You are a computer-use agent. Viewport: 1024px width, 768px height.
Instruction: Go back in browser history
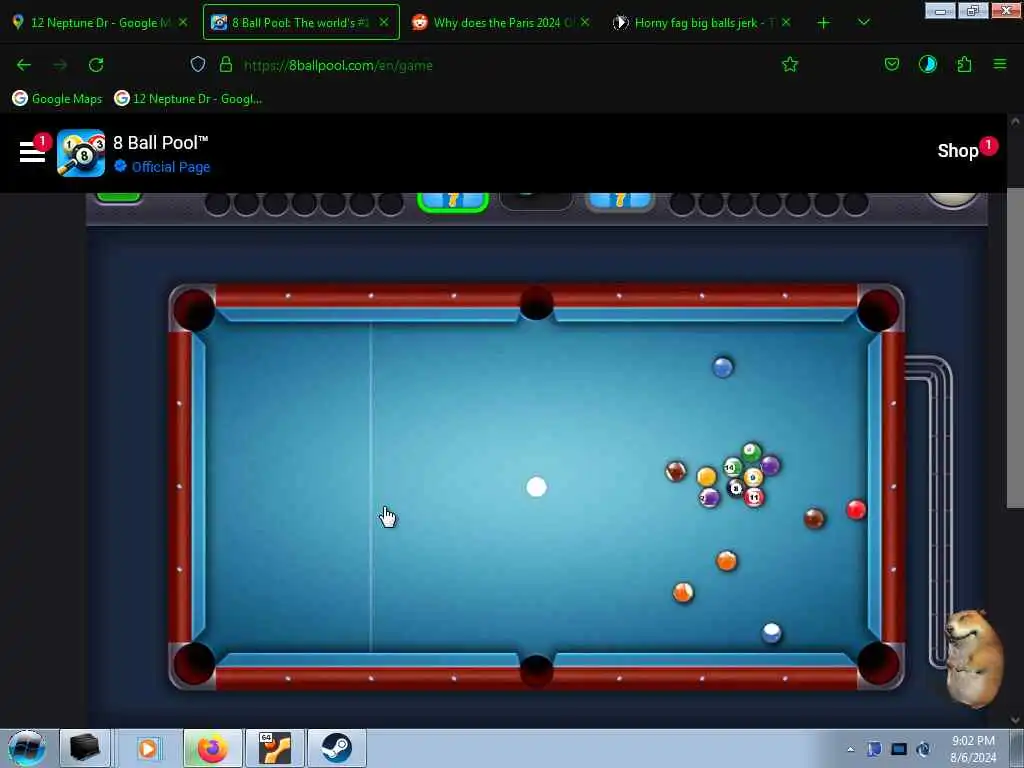(24, 65)
